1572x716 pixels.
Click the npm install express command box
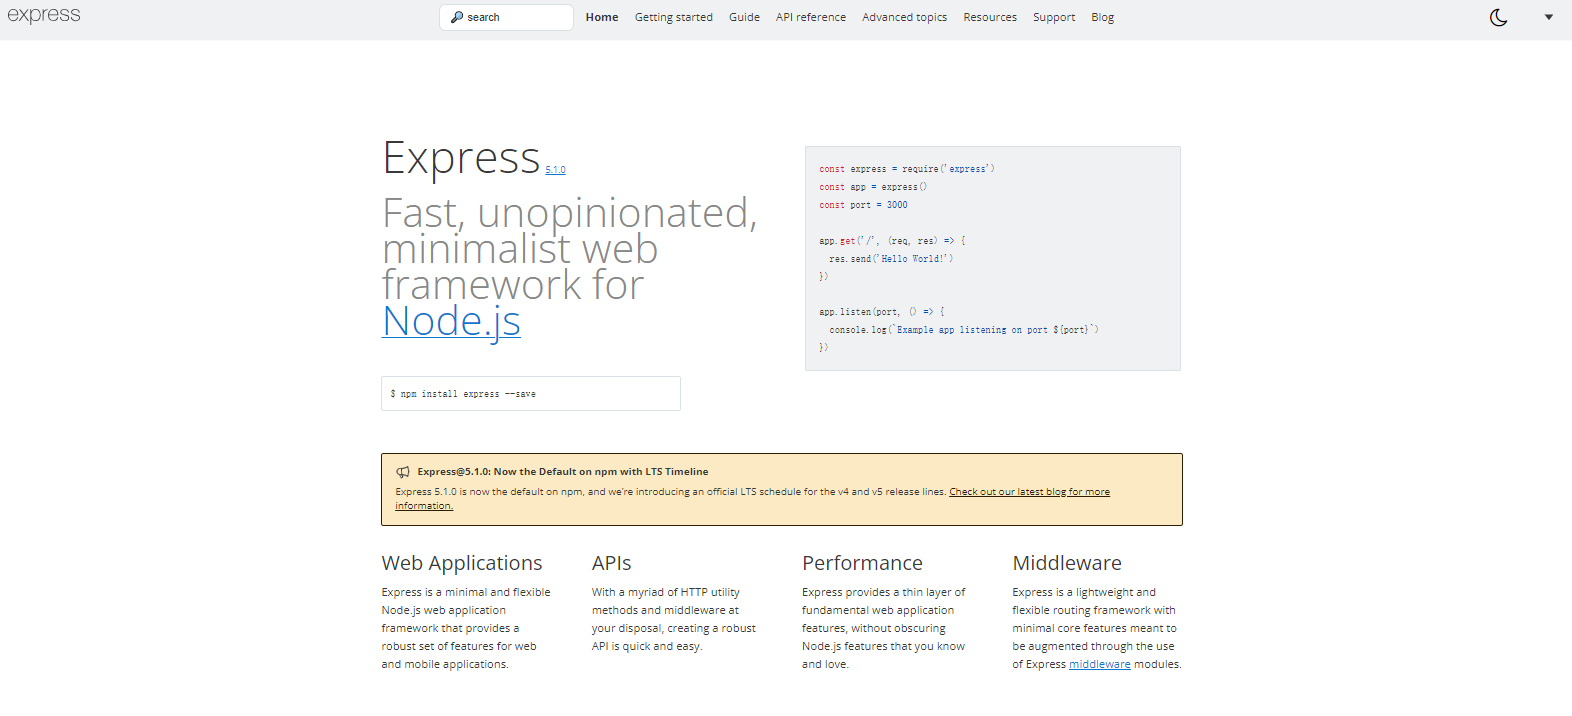(x=531, y=394)
